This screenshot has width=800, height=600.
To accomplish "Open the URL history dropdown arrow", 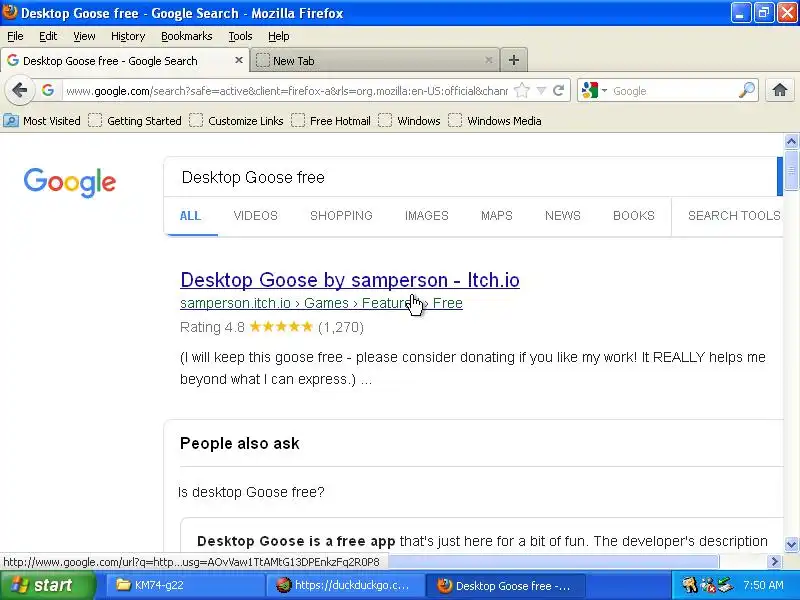I will point(541,91).
